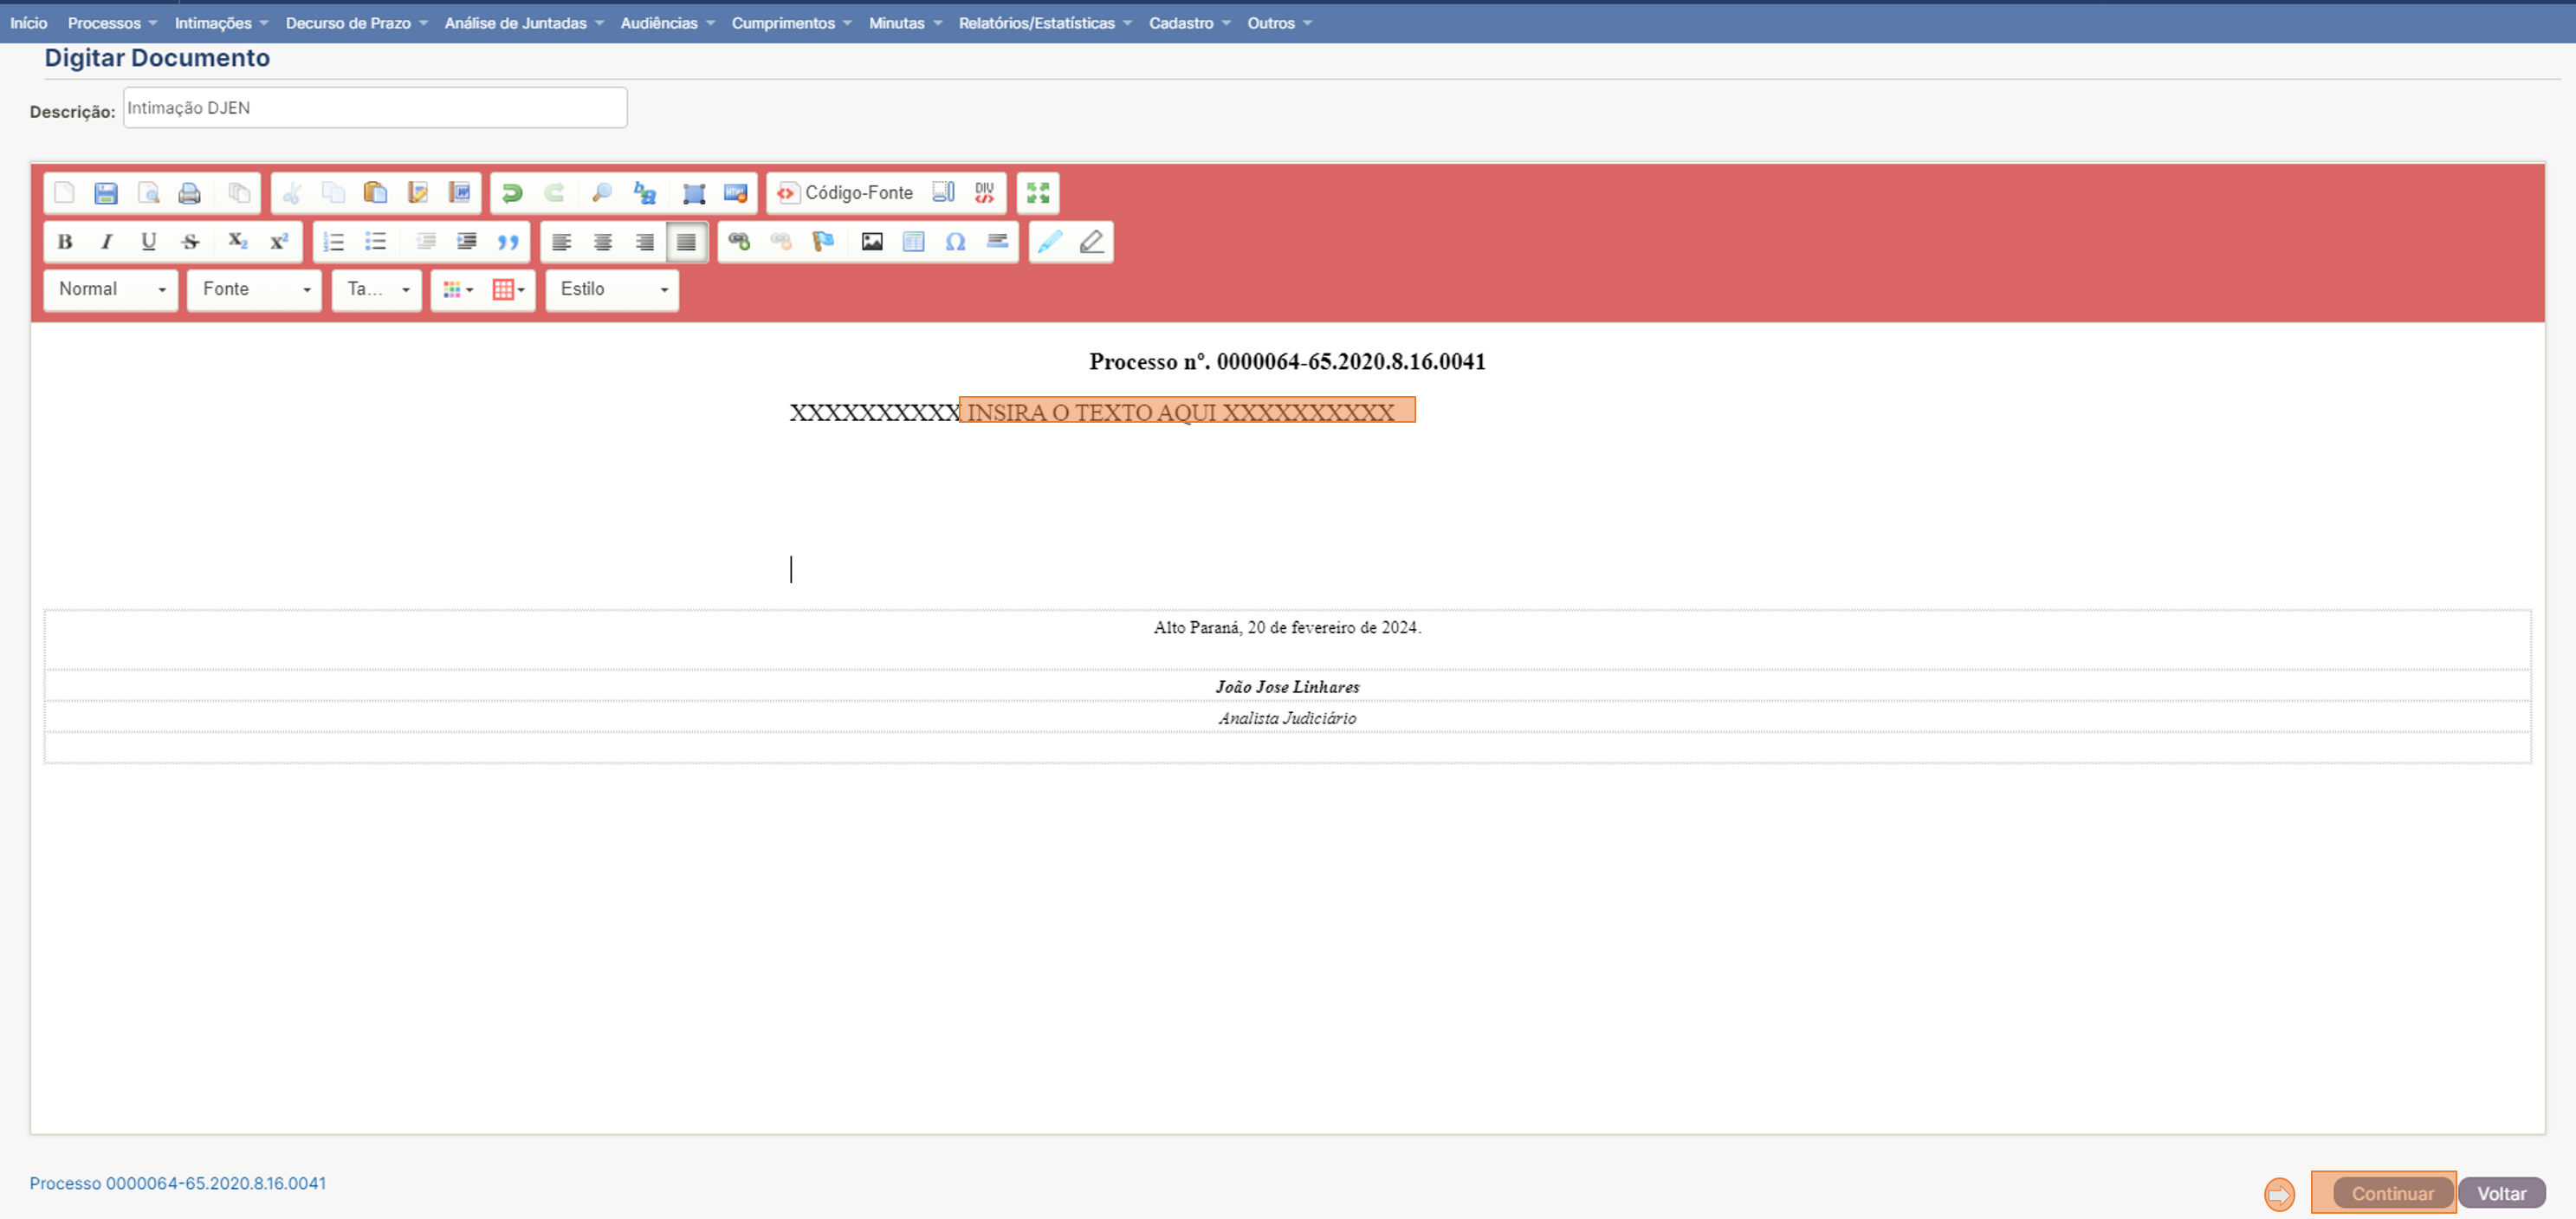Open the Intimações menu
Viewport: 2576px width, 1219px height.
(x=221, y=23)
